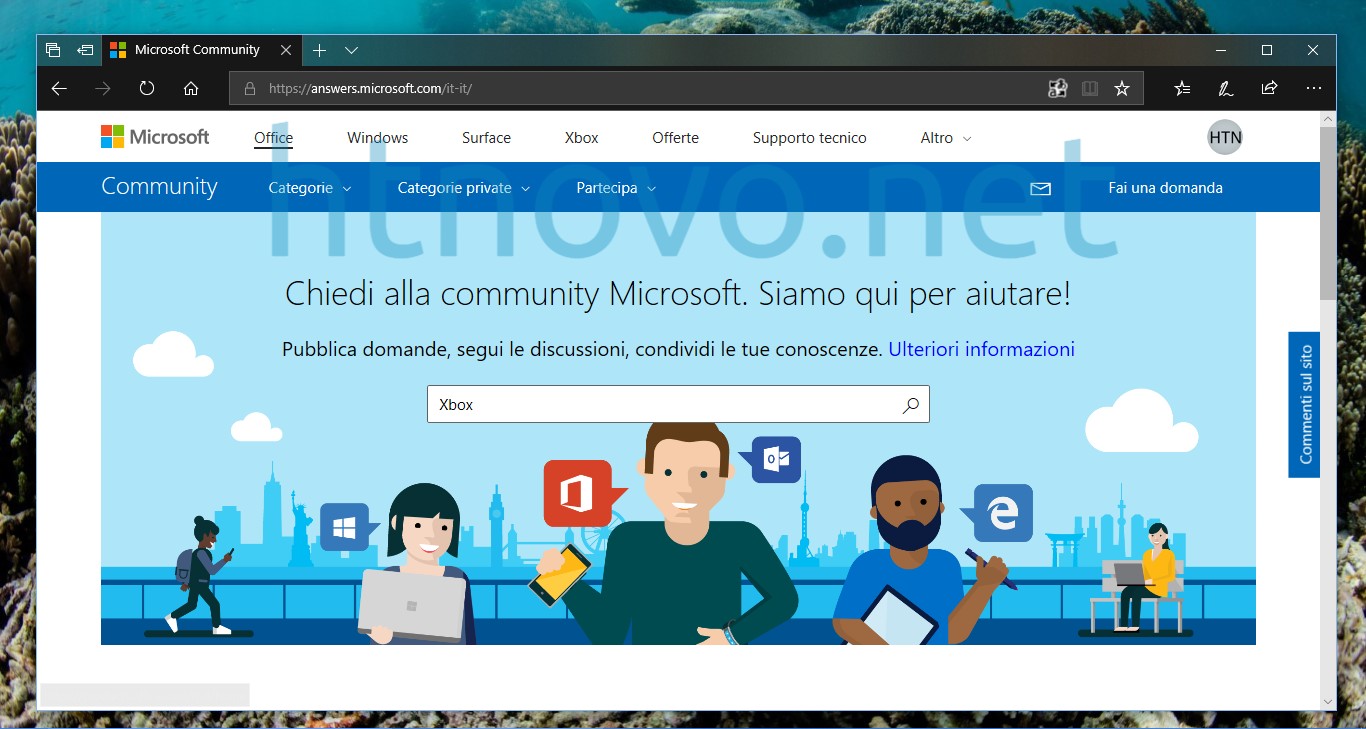Toggle tab previews with the stacked-tabs icon
The height and width of the screenshot is (729, 1366).
pos(52,50)
